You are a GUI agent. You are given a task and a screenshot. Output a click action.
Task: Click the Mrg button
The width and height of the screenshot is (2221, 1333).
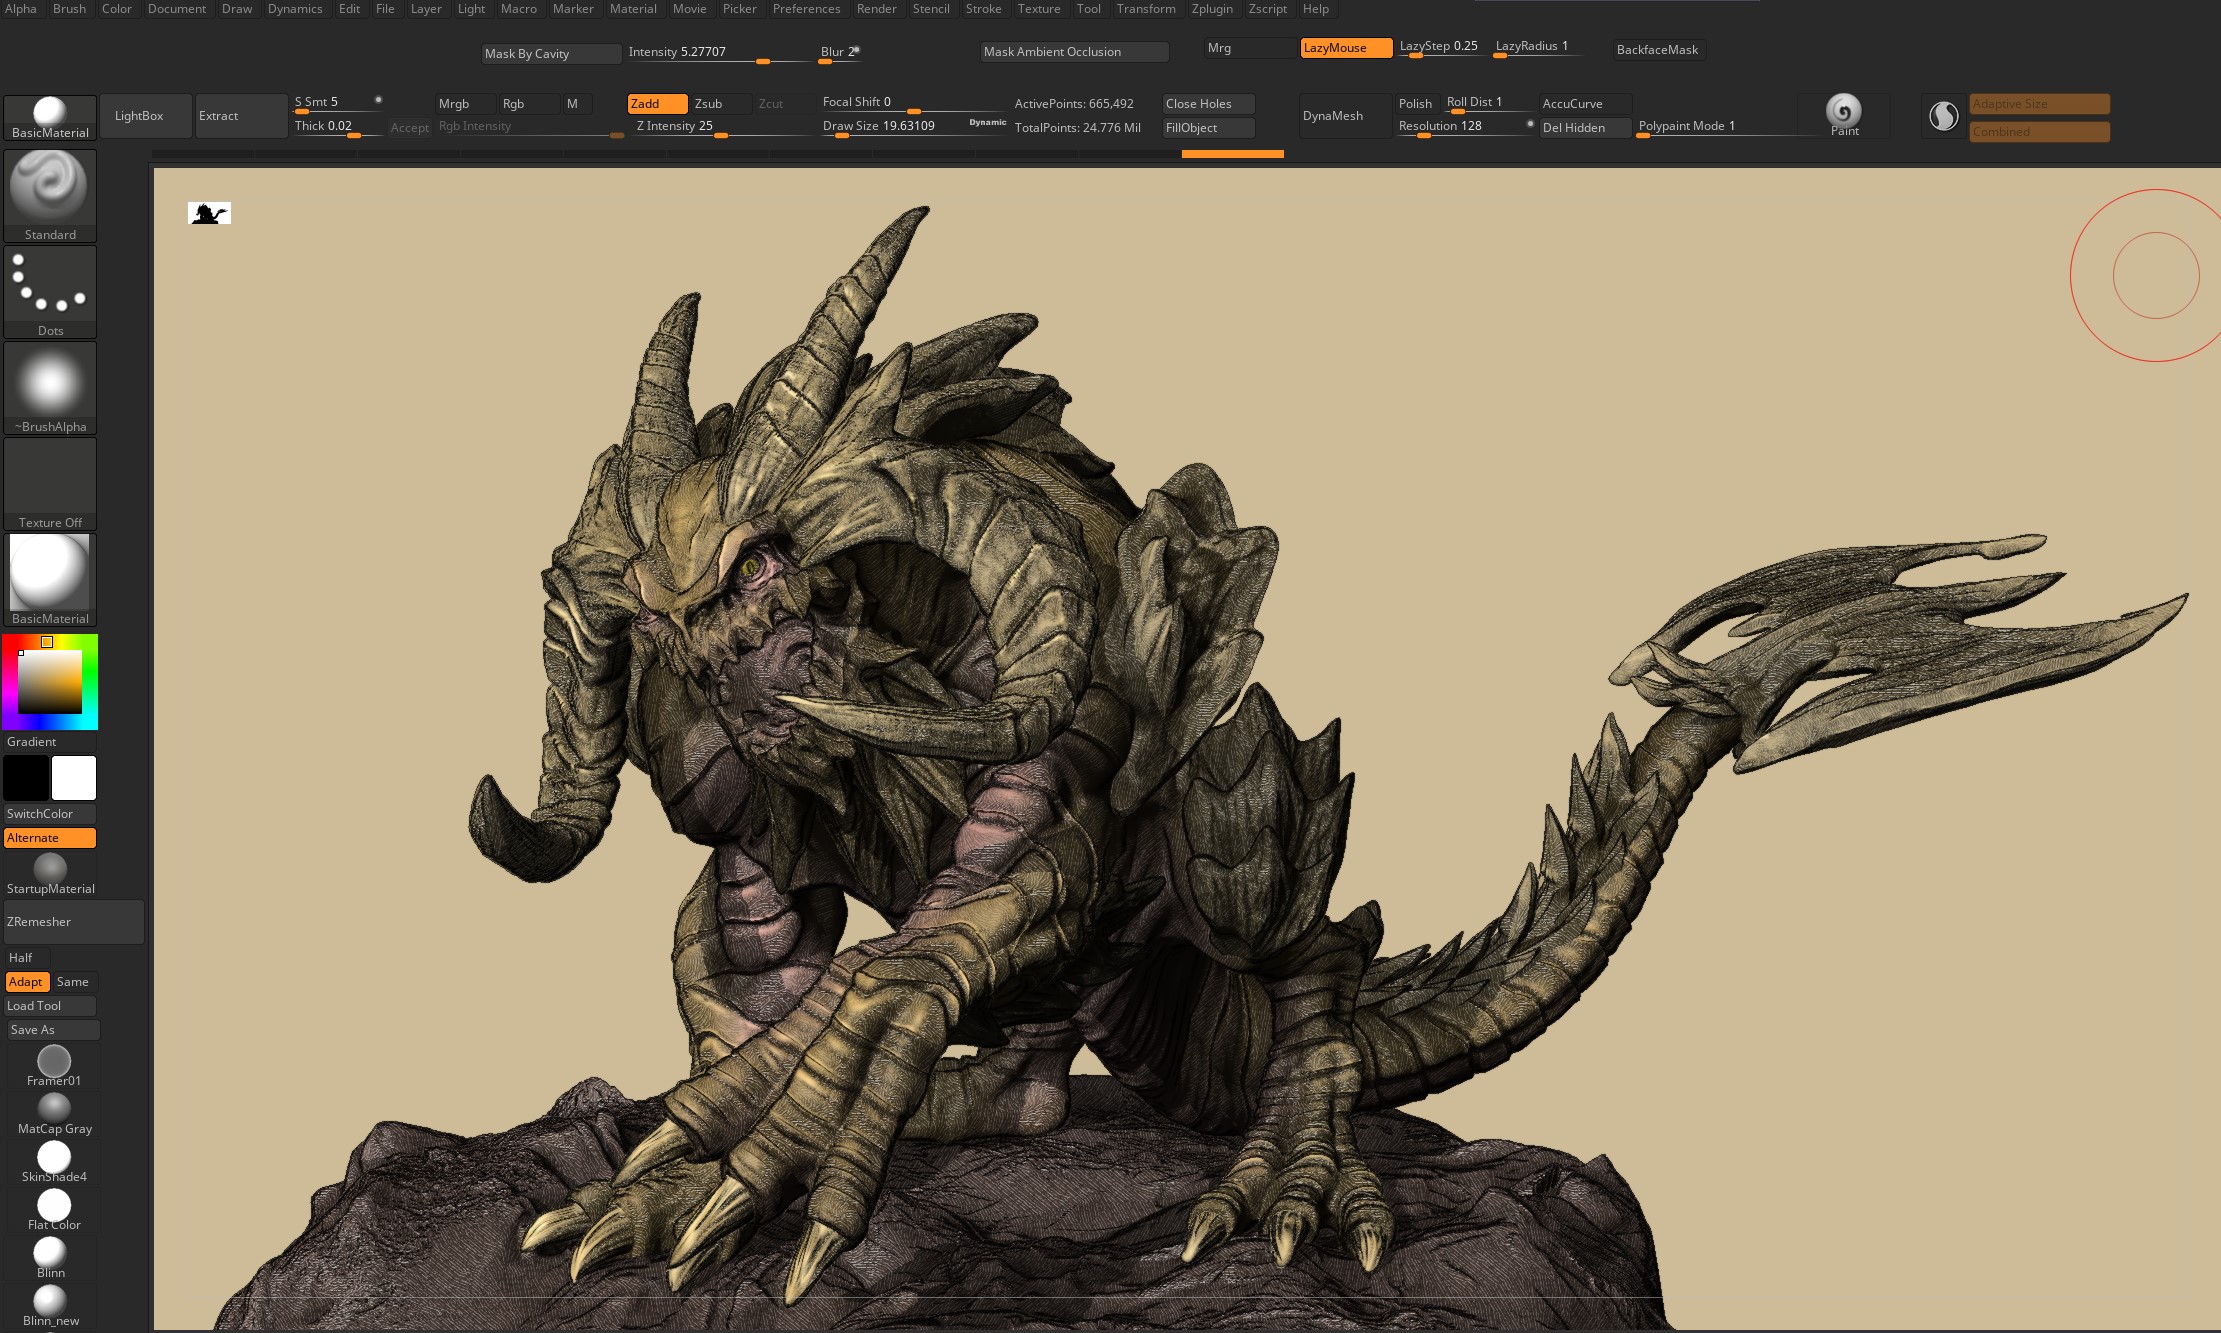coord(1250,48)
